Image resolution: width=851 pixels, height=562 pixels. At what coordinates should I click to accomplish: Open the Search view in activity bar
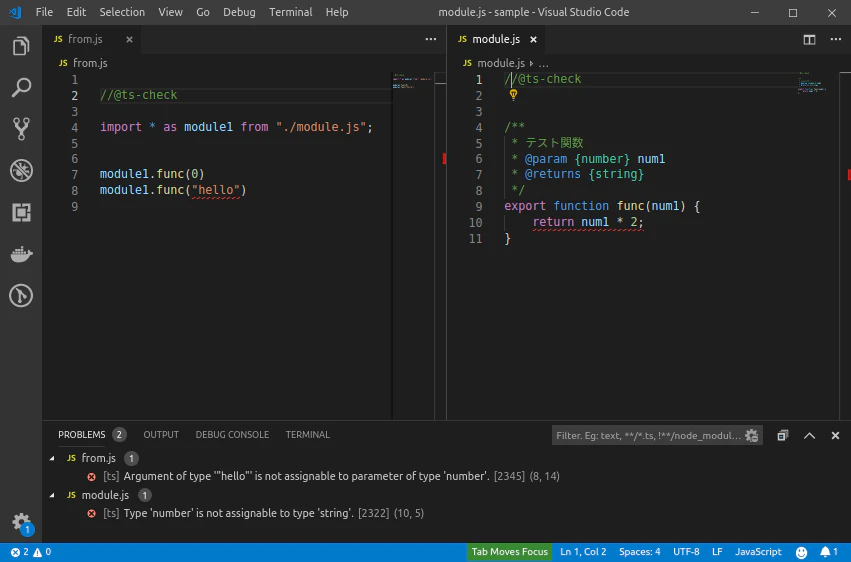[21, 87]
